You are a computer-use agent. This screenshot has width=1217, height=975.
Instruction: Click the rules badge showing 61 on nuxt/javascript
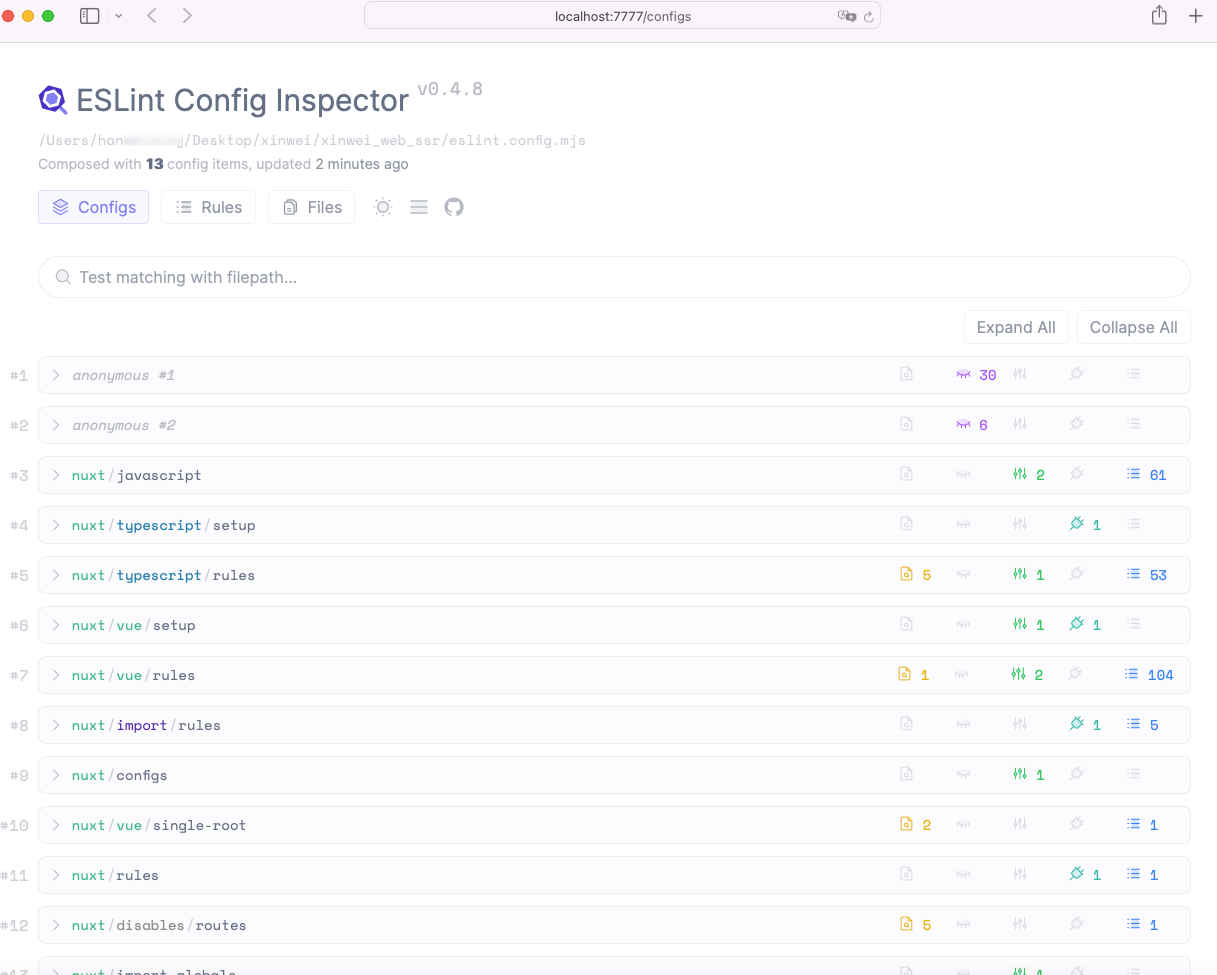pos(1146,475)
